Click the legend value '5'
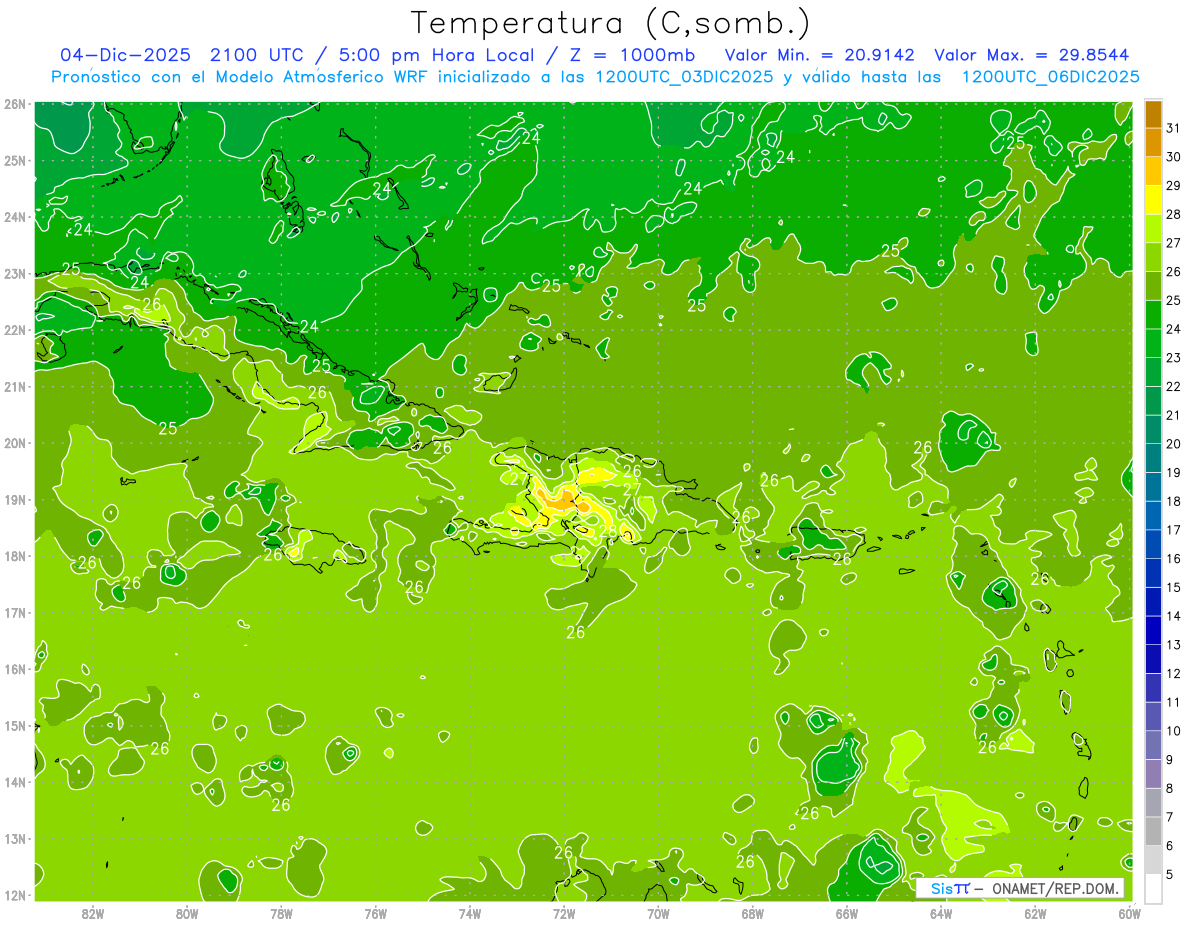 1170,874
